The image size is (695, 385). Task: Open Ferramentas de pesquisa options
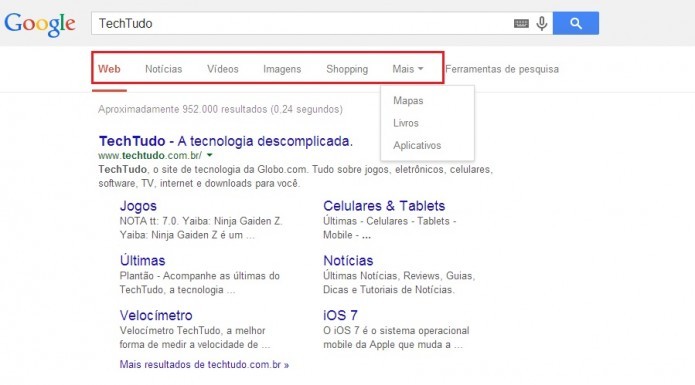(502, 69)
